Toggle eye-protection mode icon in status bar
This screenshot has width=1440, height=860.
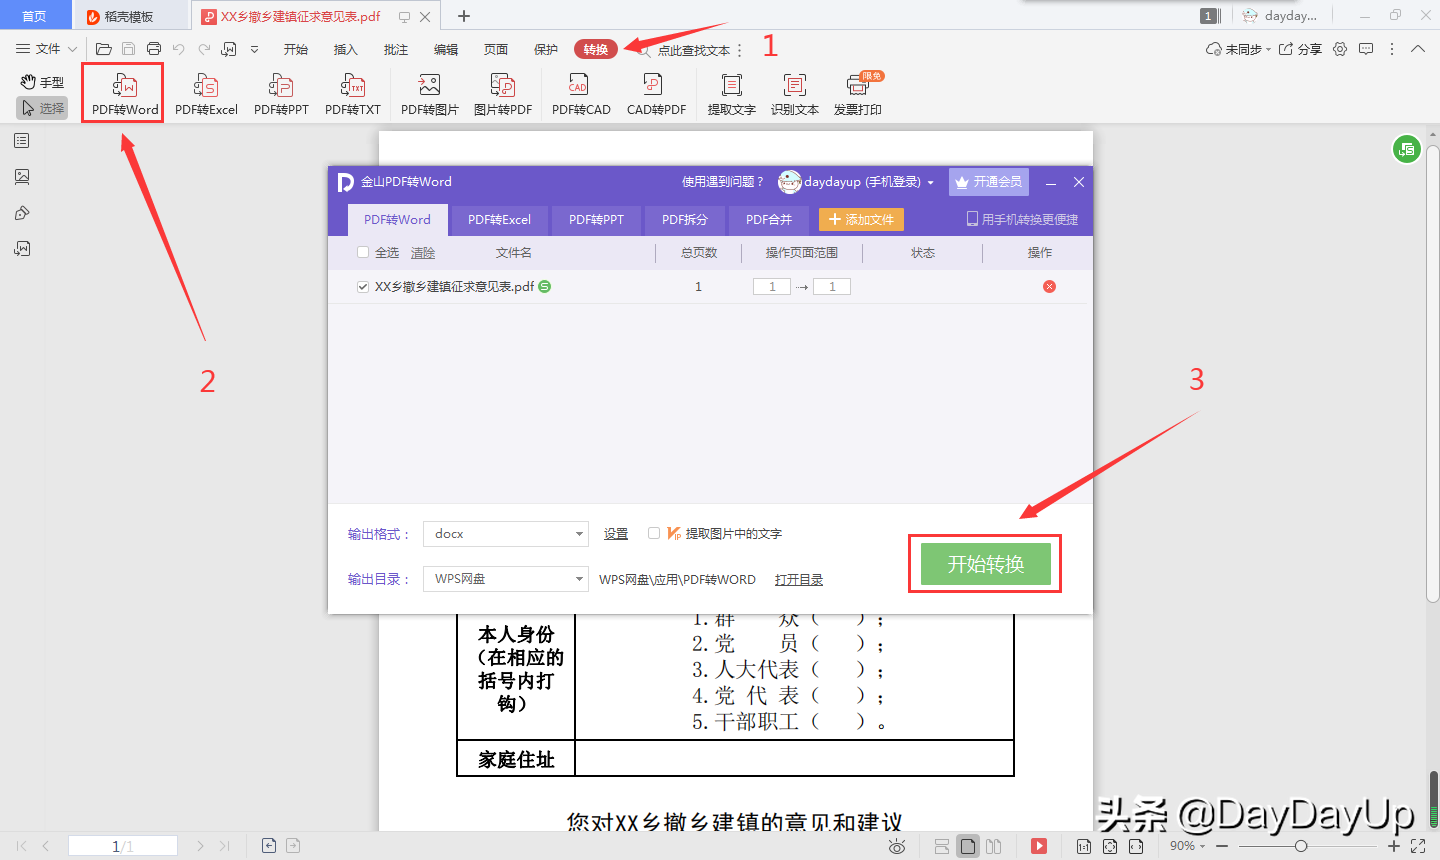click(897, 847)
